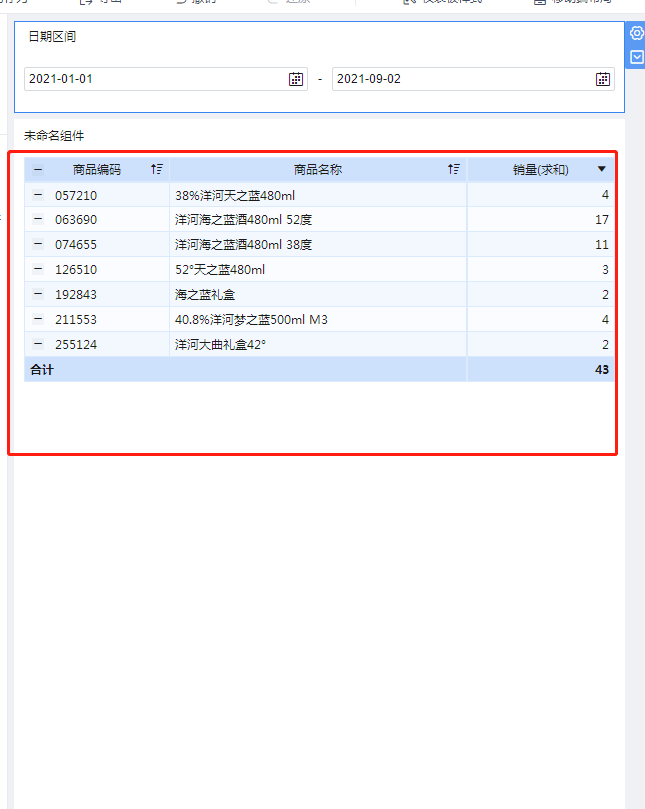Click the 销量(求和) column header
Screen dimensions: 645x809
(x=540, y=170)
